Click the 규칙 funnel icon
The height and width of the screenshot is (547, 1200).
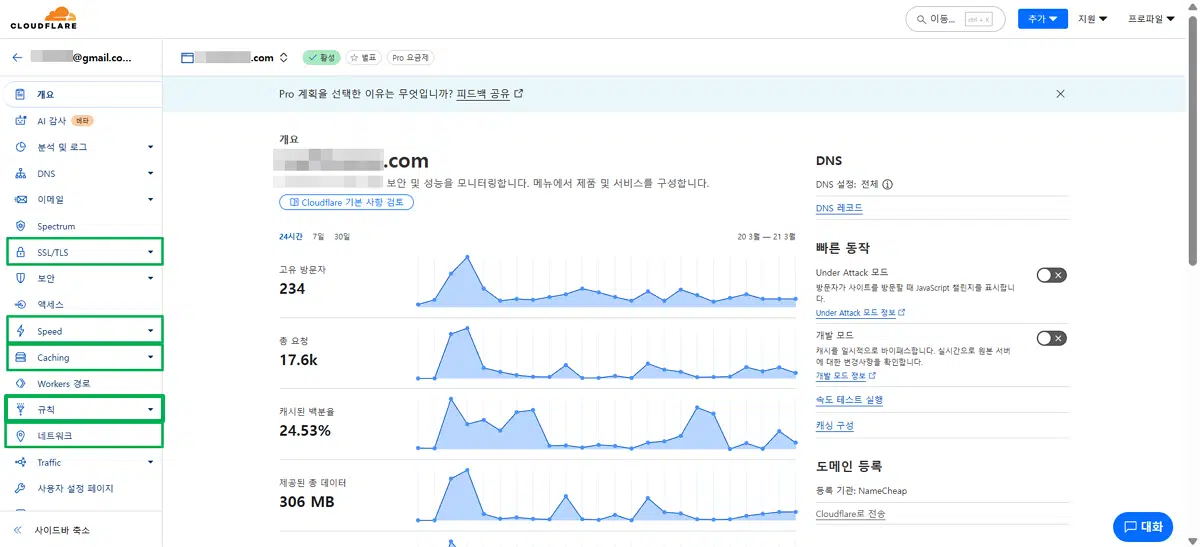point(20,410)
